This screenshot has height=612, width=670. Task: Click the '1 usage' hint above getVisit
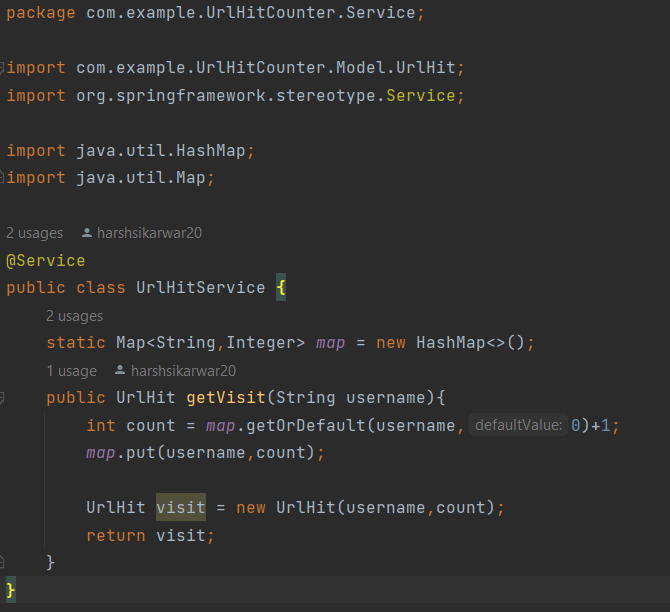point(72,371)
